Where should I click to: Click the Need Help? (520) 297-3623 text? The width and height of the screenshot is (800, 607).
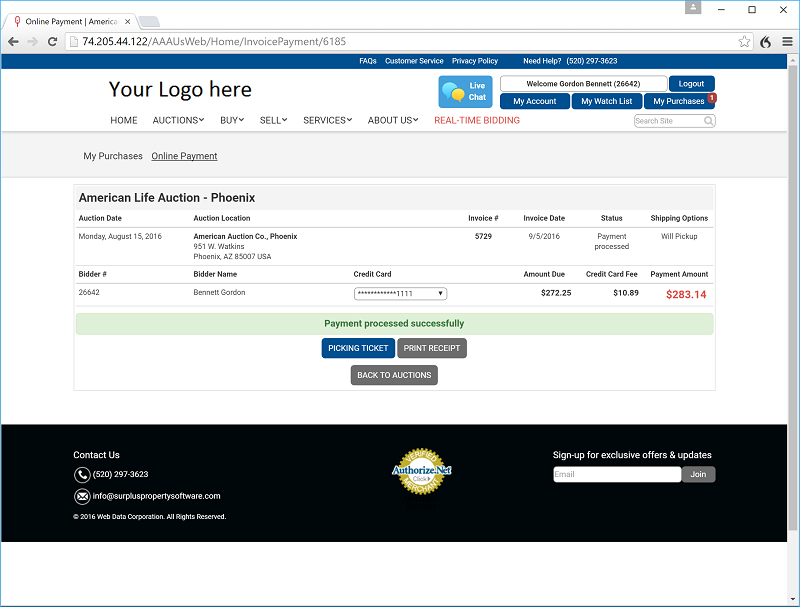point(570,61)
